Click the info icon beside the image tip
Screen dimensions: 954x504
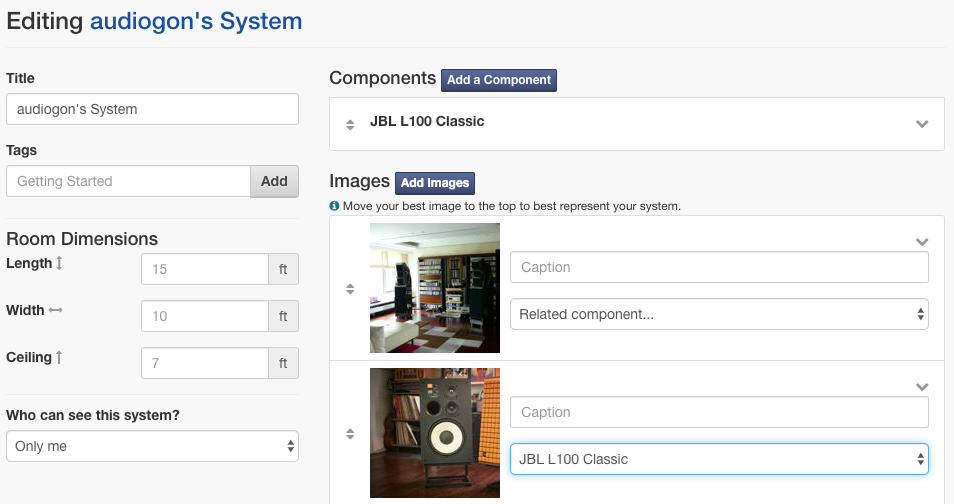point(334,206)
